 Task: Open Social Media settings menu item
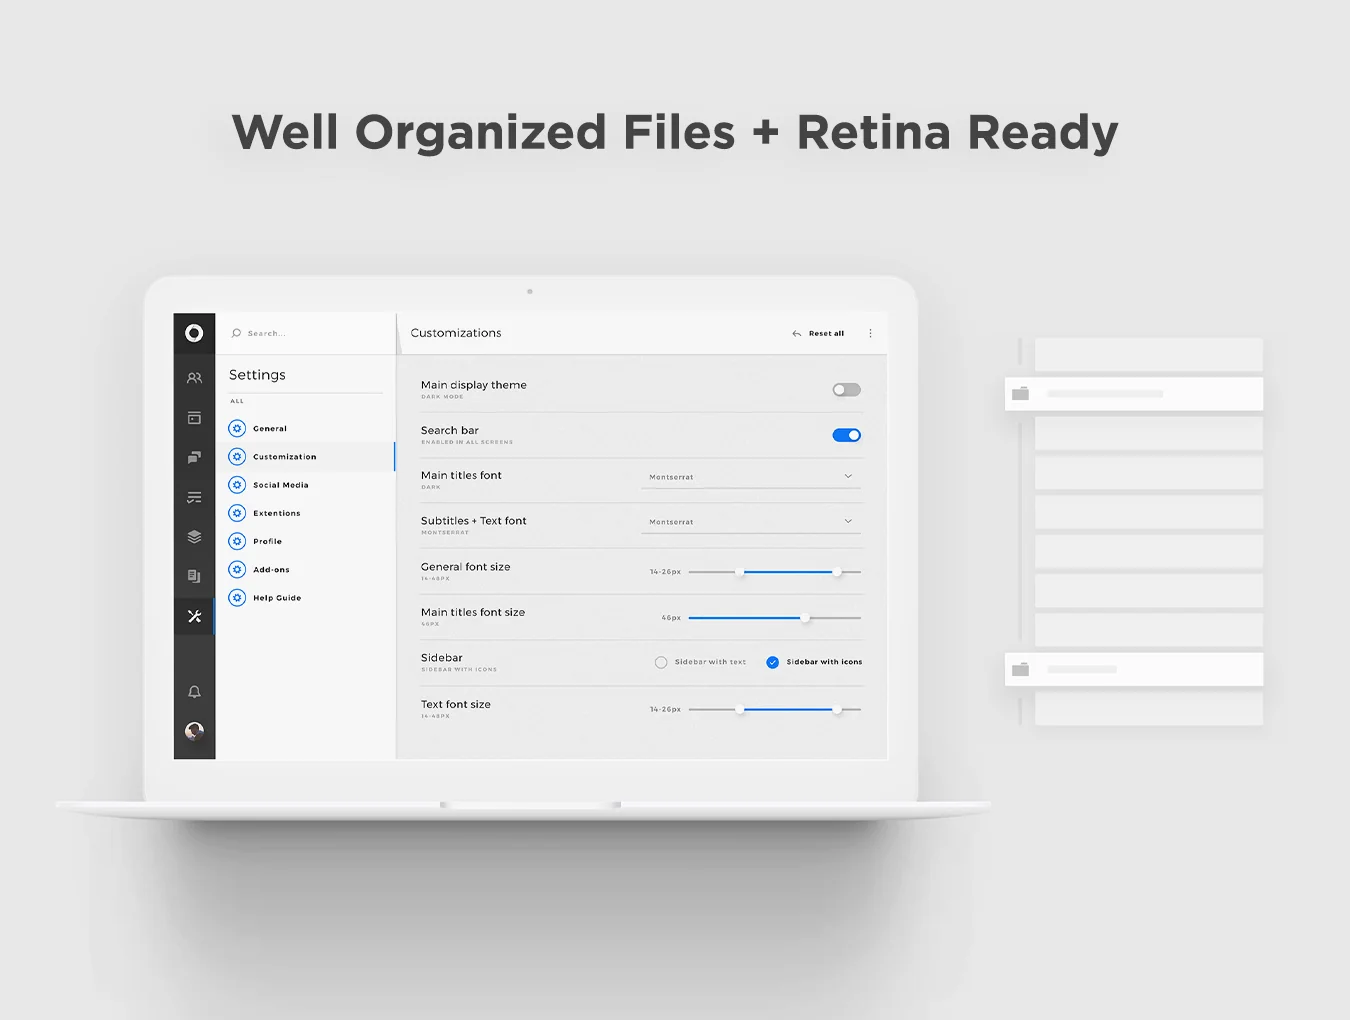click(x=305, y=485)
